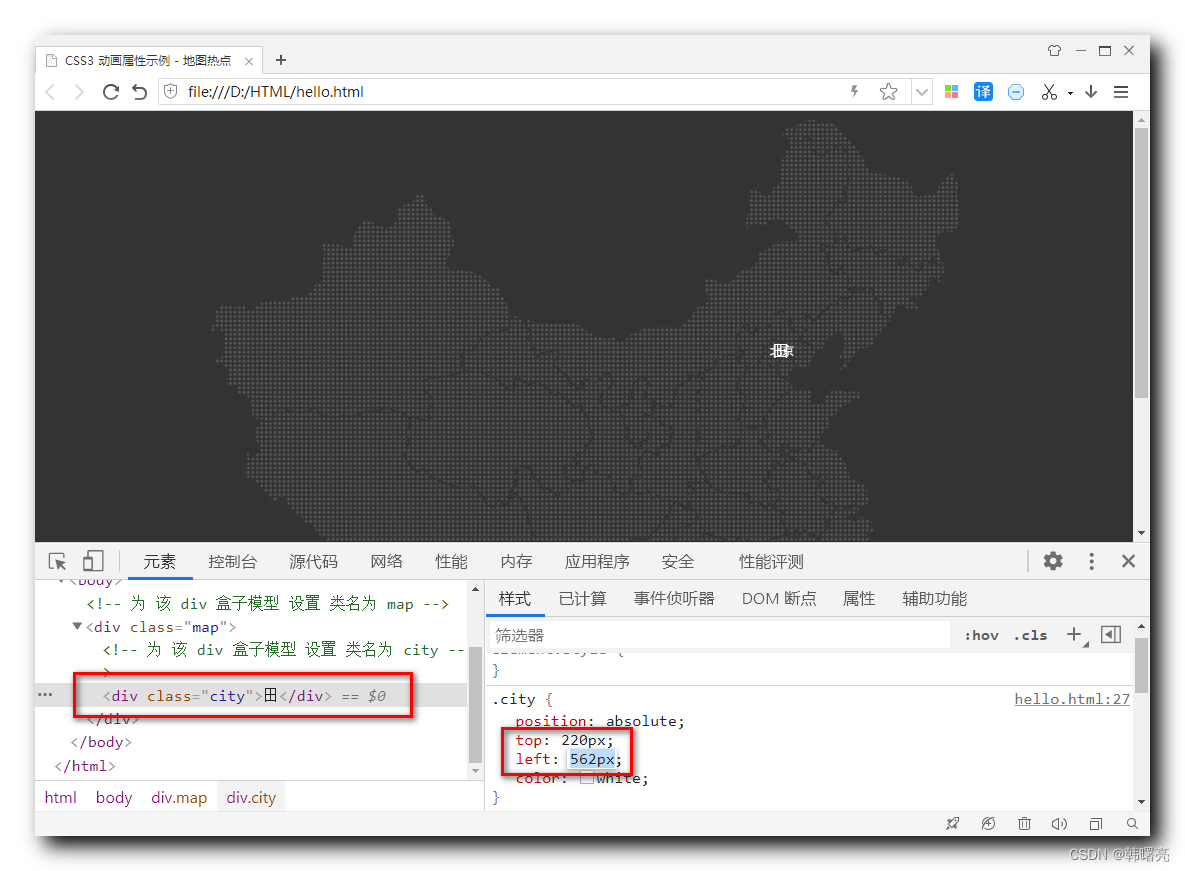Open the white color swatch picker
Viewport: 1185px width, 871px height.
click(586, 778)
